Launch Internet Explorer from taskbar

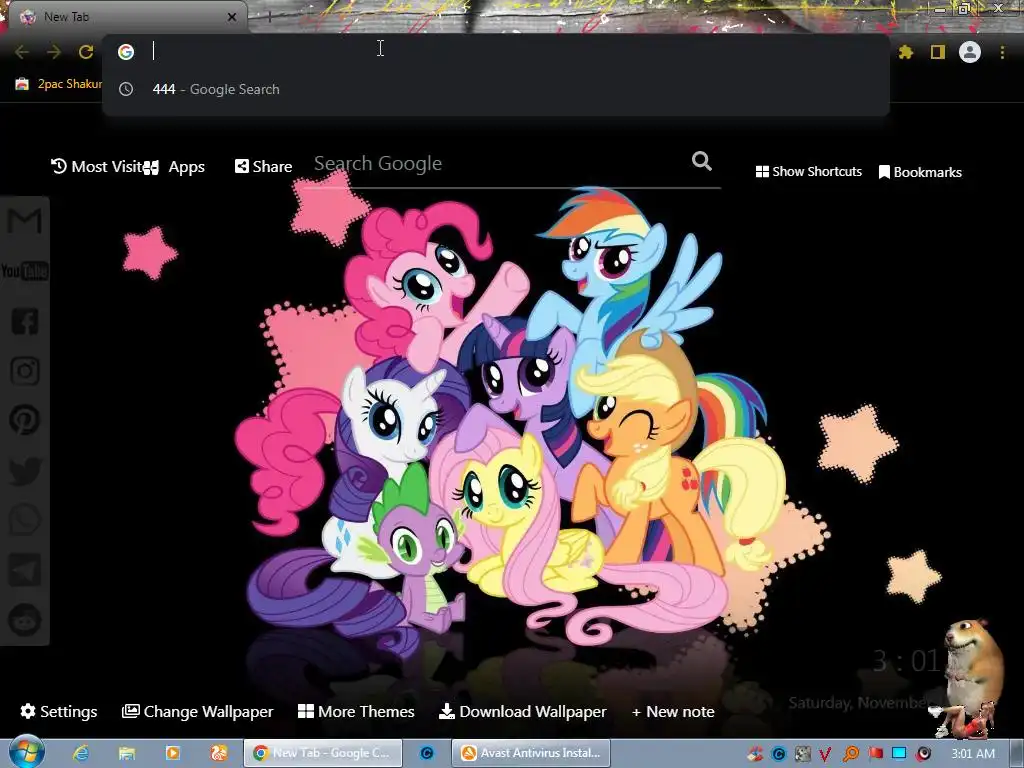tap(80, 753)
